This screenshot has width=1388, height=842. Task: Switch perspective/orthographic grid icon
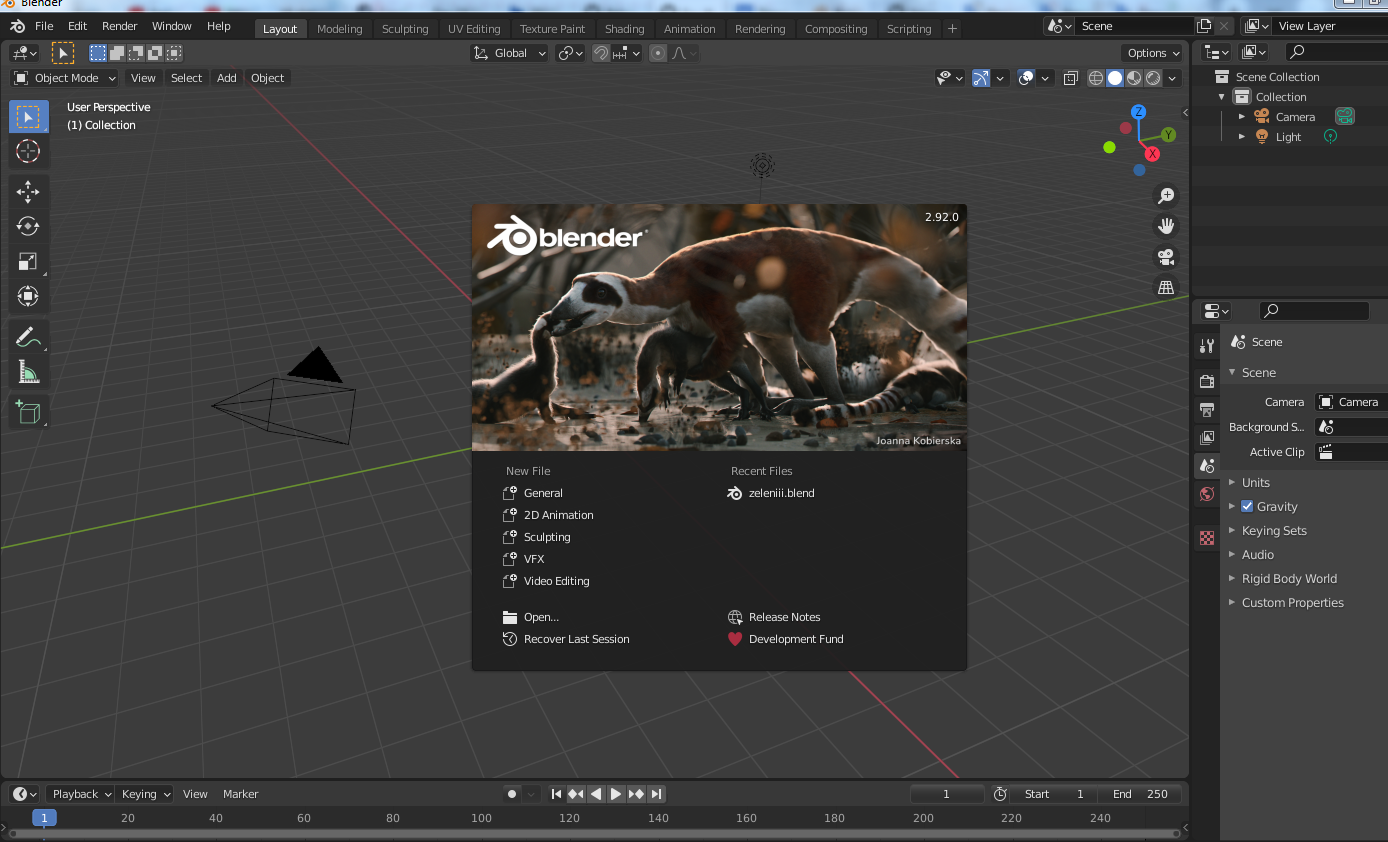[1166, 288]
